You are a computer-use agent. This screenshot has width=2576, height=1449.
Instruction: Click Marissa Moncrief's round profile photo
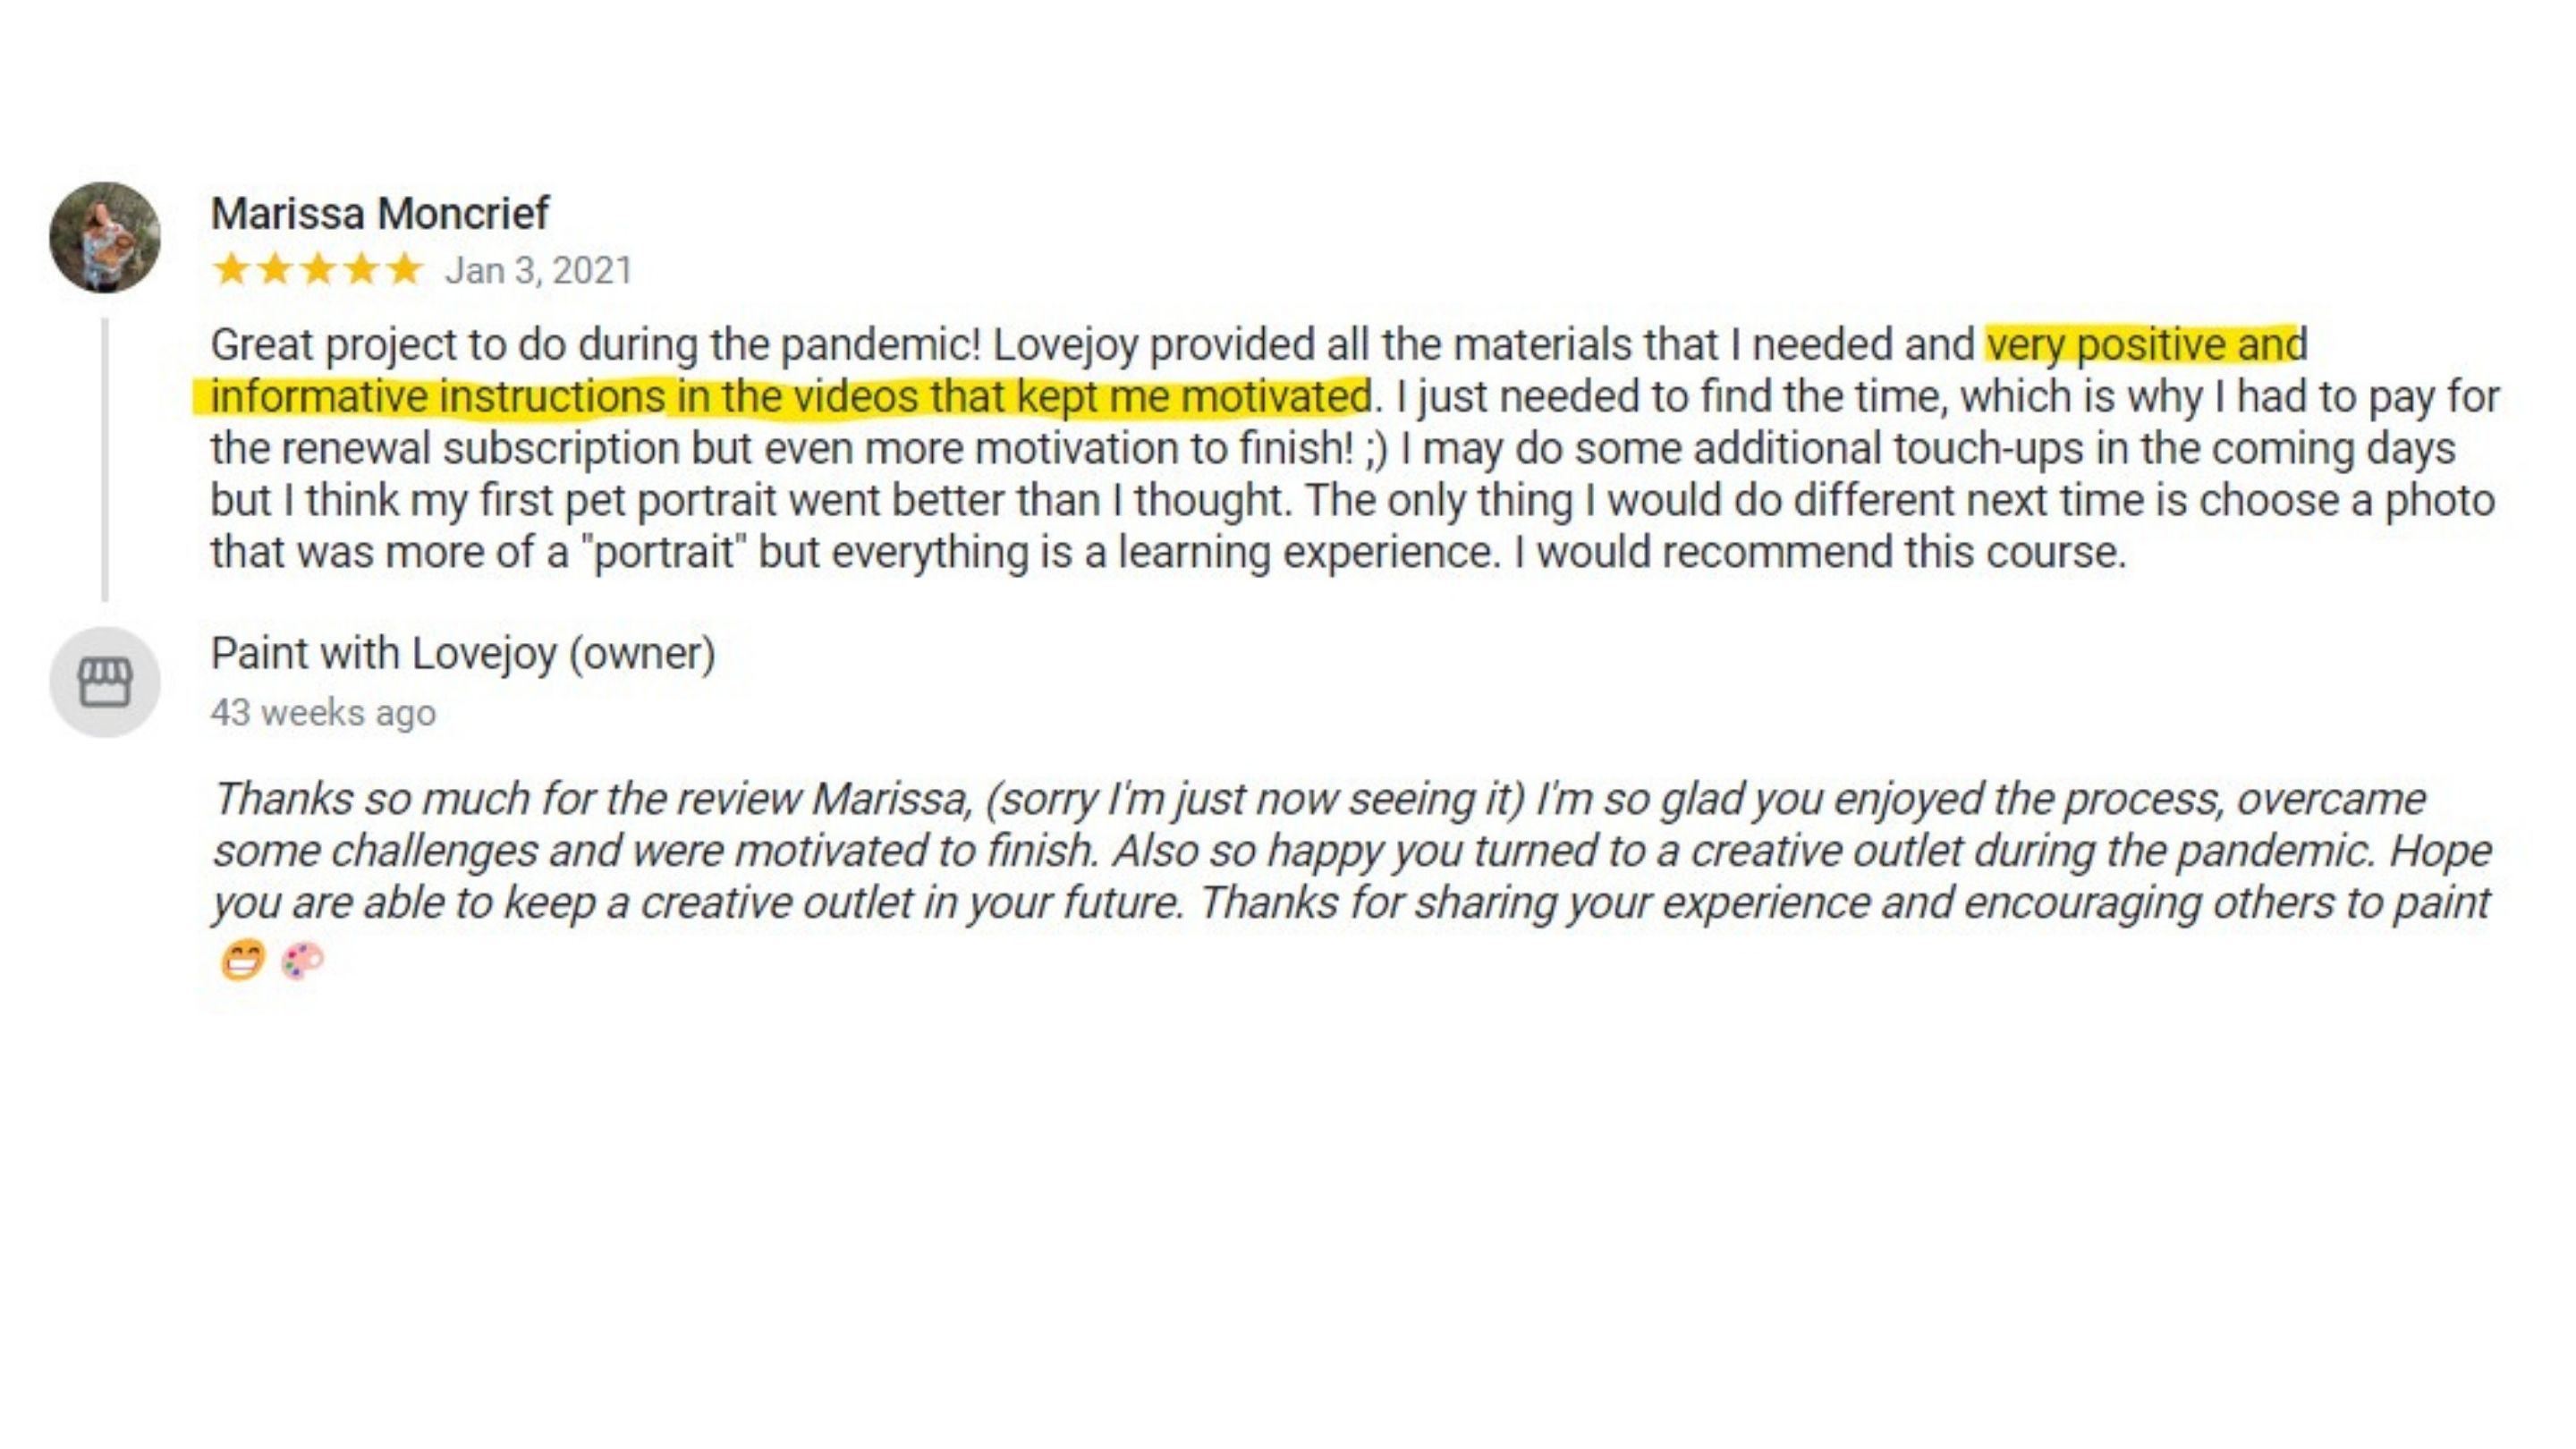click(x=105, y=237)
